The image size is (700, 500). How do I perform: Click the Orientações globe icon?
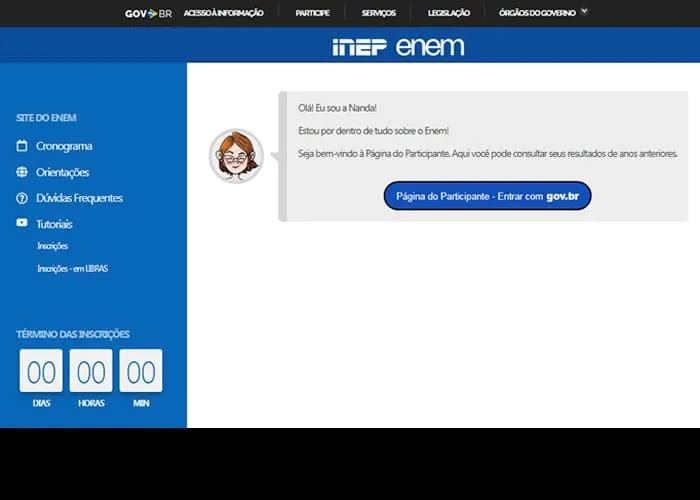pyautogui.click(x=22, y=172)
